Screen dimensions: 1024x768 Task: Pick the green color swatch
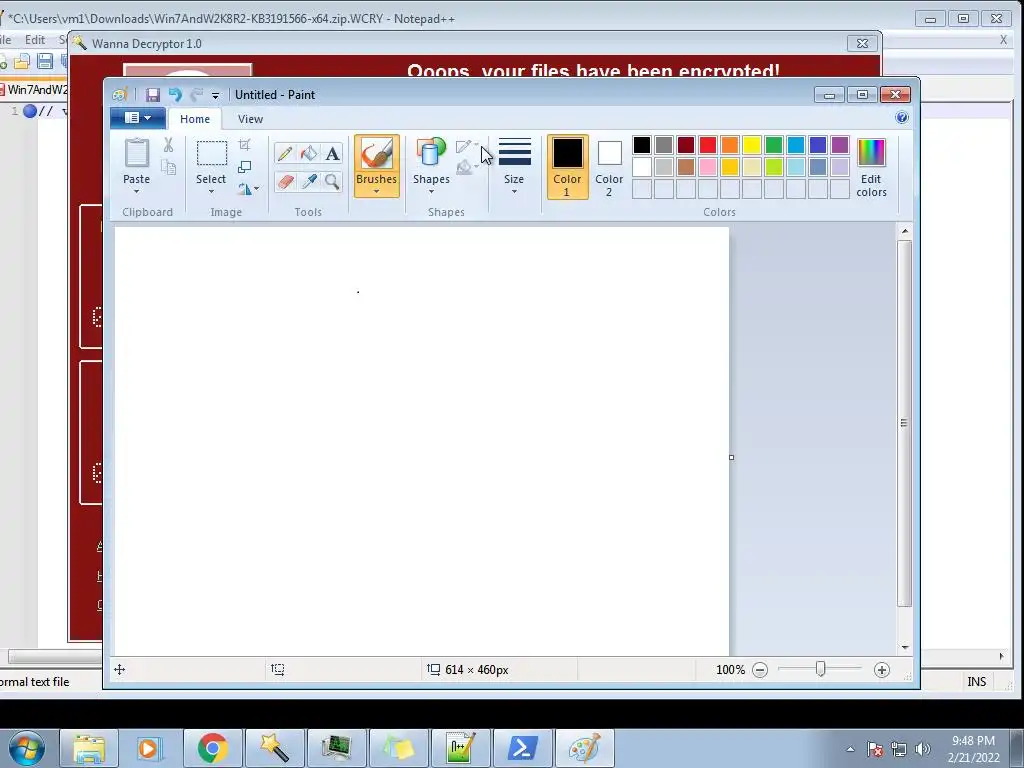pyautogui.click(x=774, y=145)
